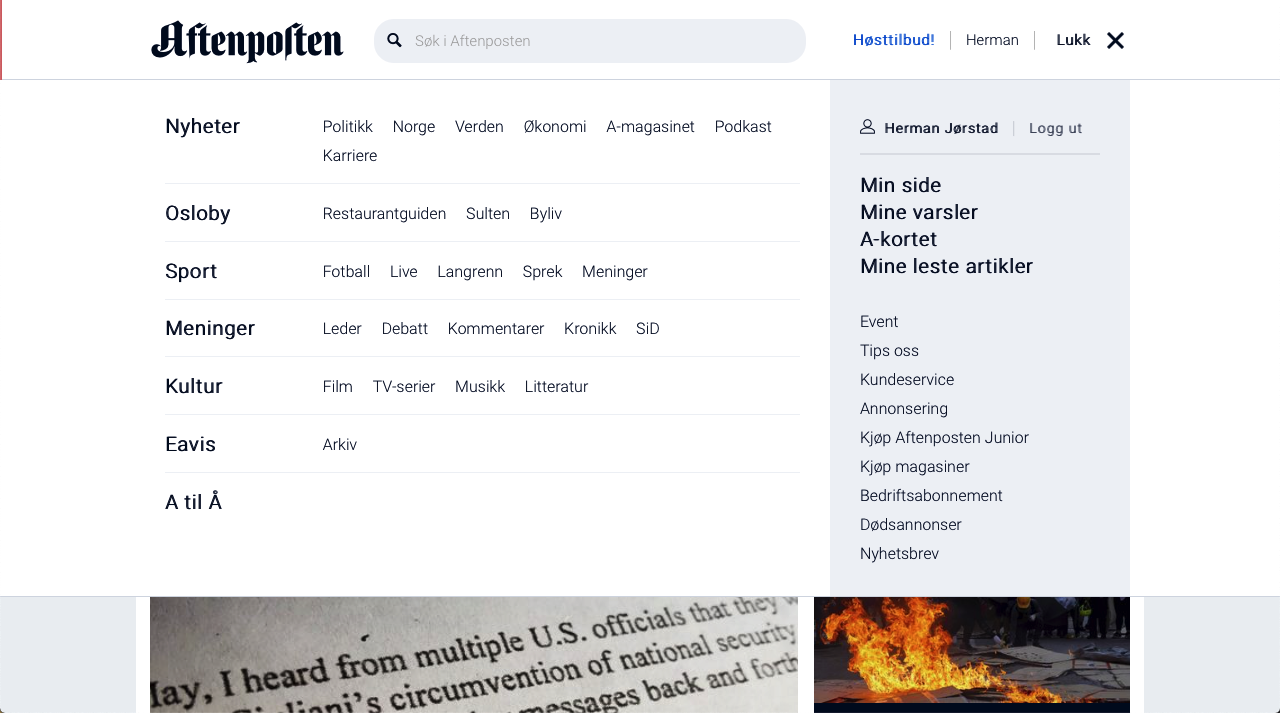Open the A til Å index

click(x=194, y=502)
